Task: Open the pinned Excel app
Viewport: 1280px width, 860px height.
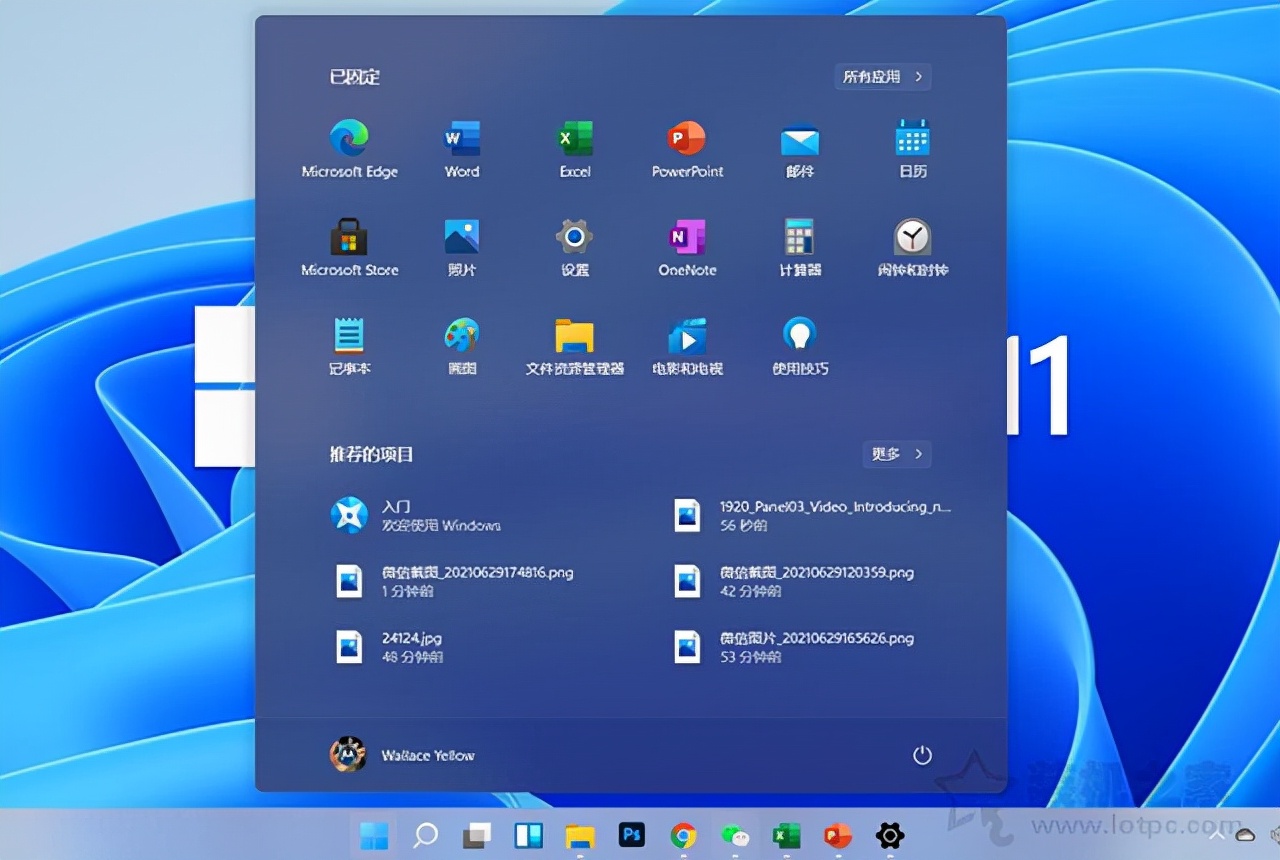Action: [573, 138]
